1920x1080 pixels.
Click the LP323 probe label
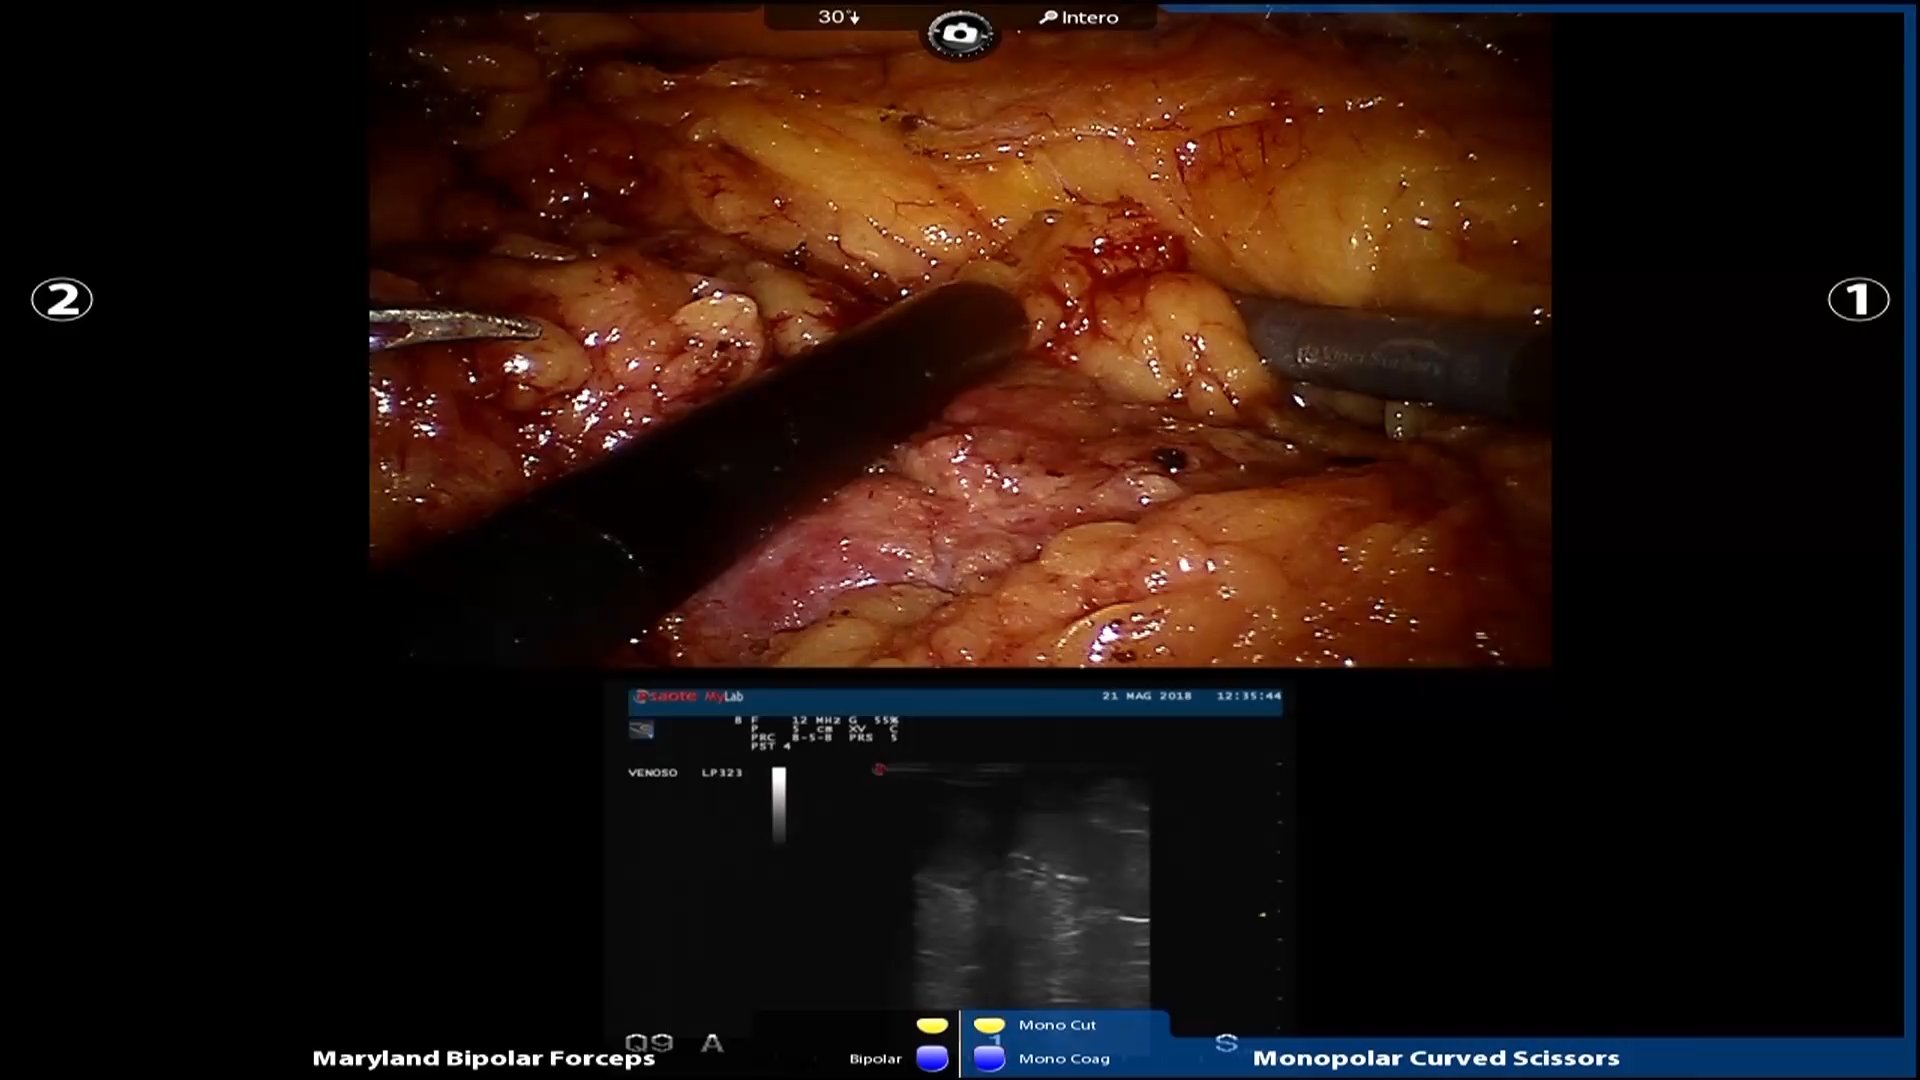722,773
